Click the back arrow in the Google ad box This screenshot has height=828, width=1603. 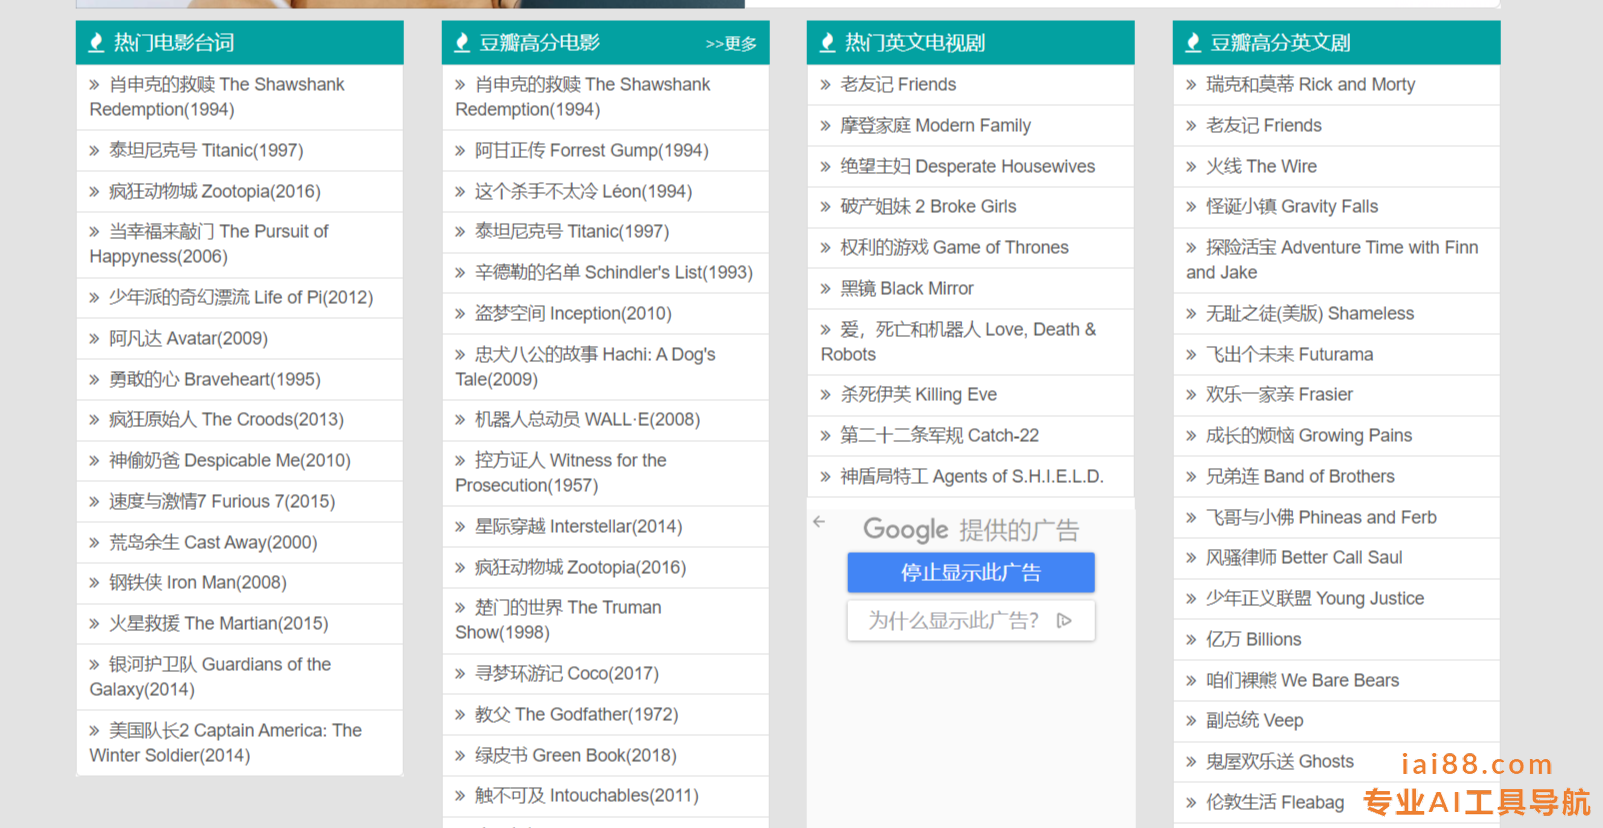819,521
